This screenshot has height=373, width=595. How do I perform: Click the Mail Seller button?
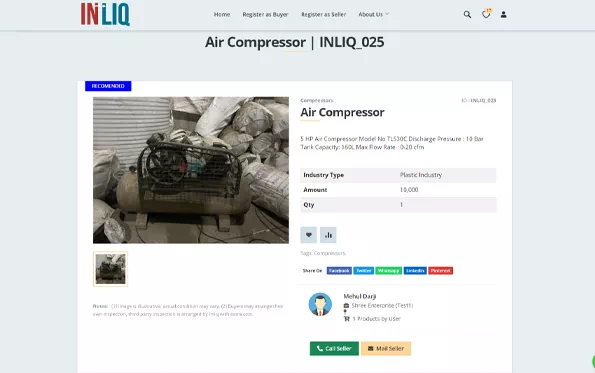point(386,348)
